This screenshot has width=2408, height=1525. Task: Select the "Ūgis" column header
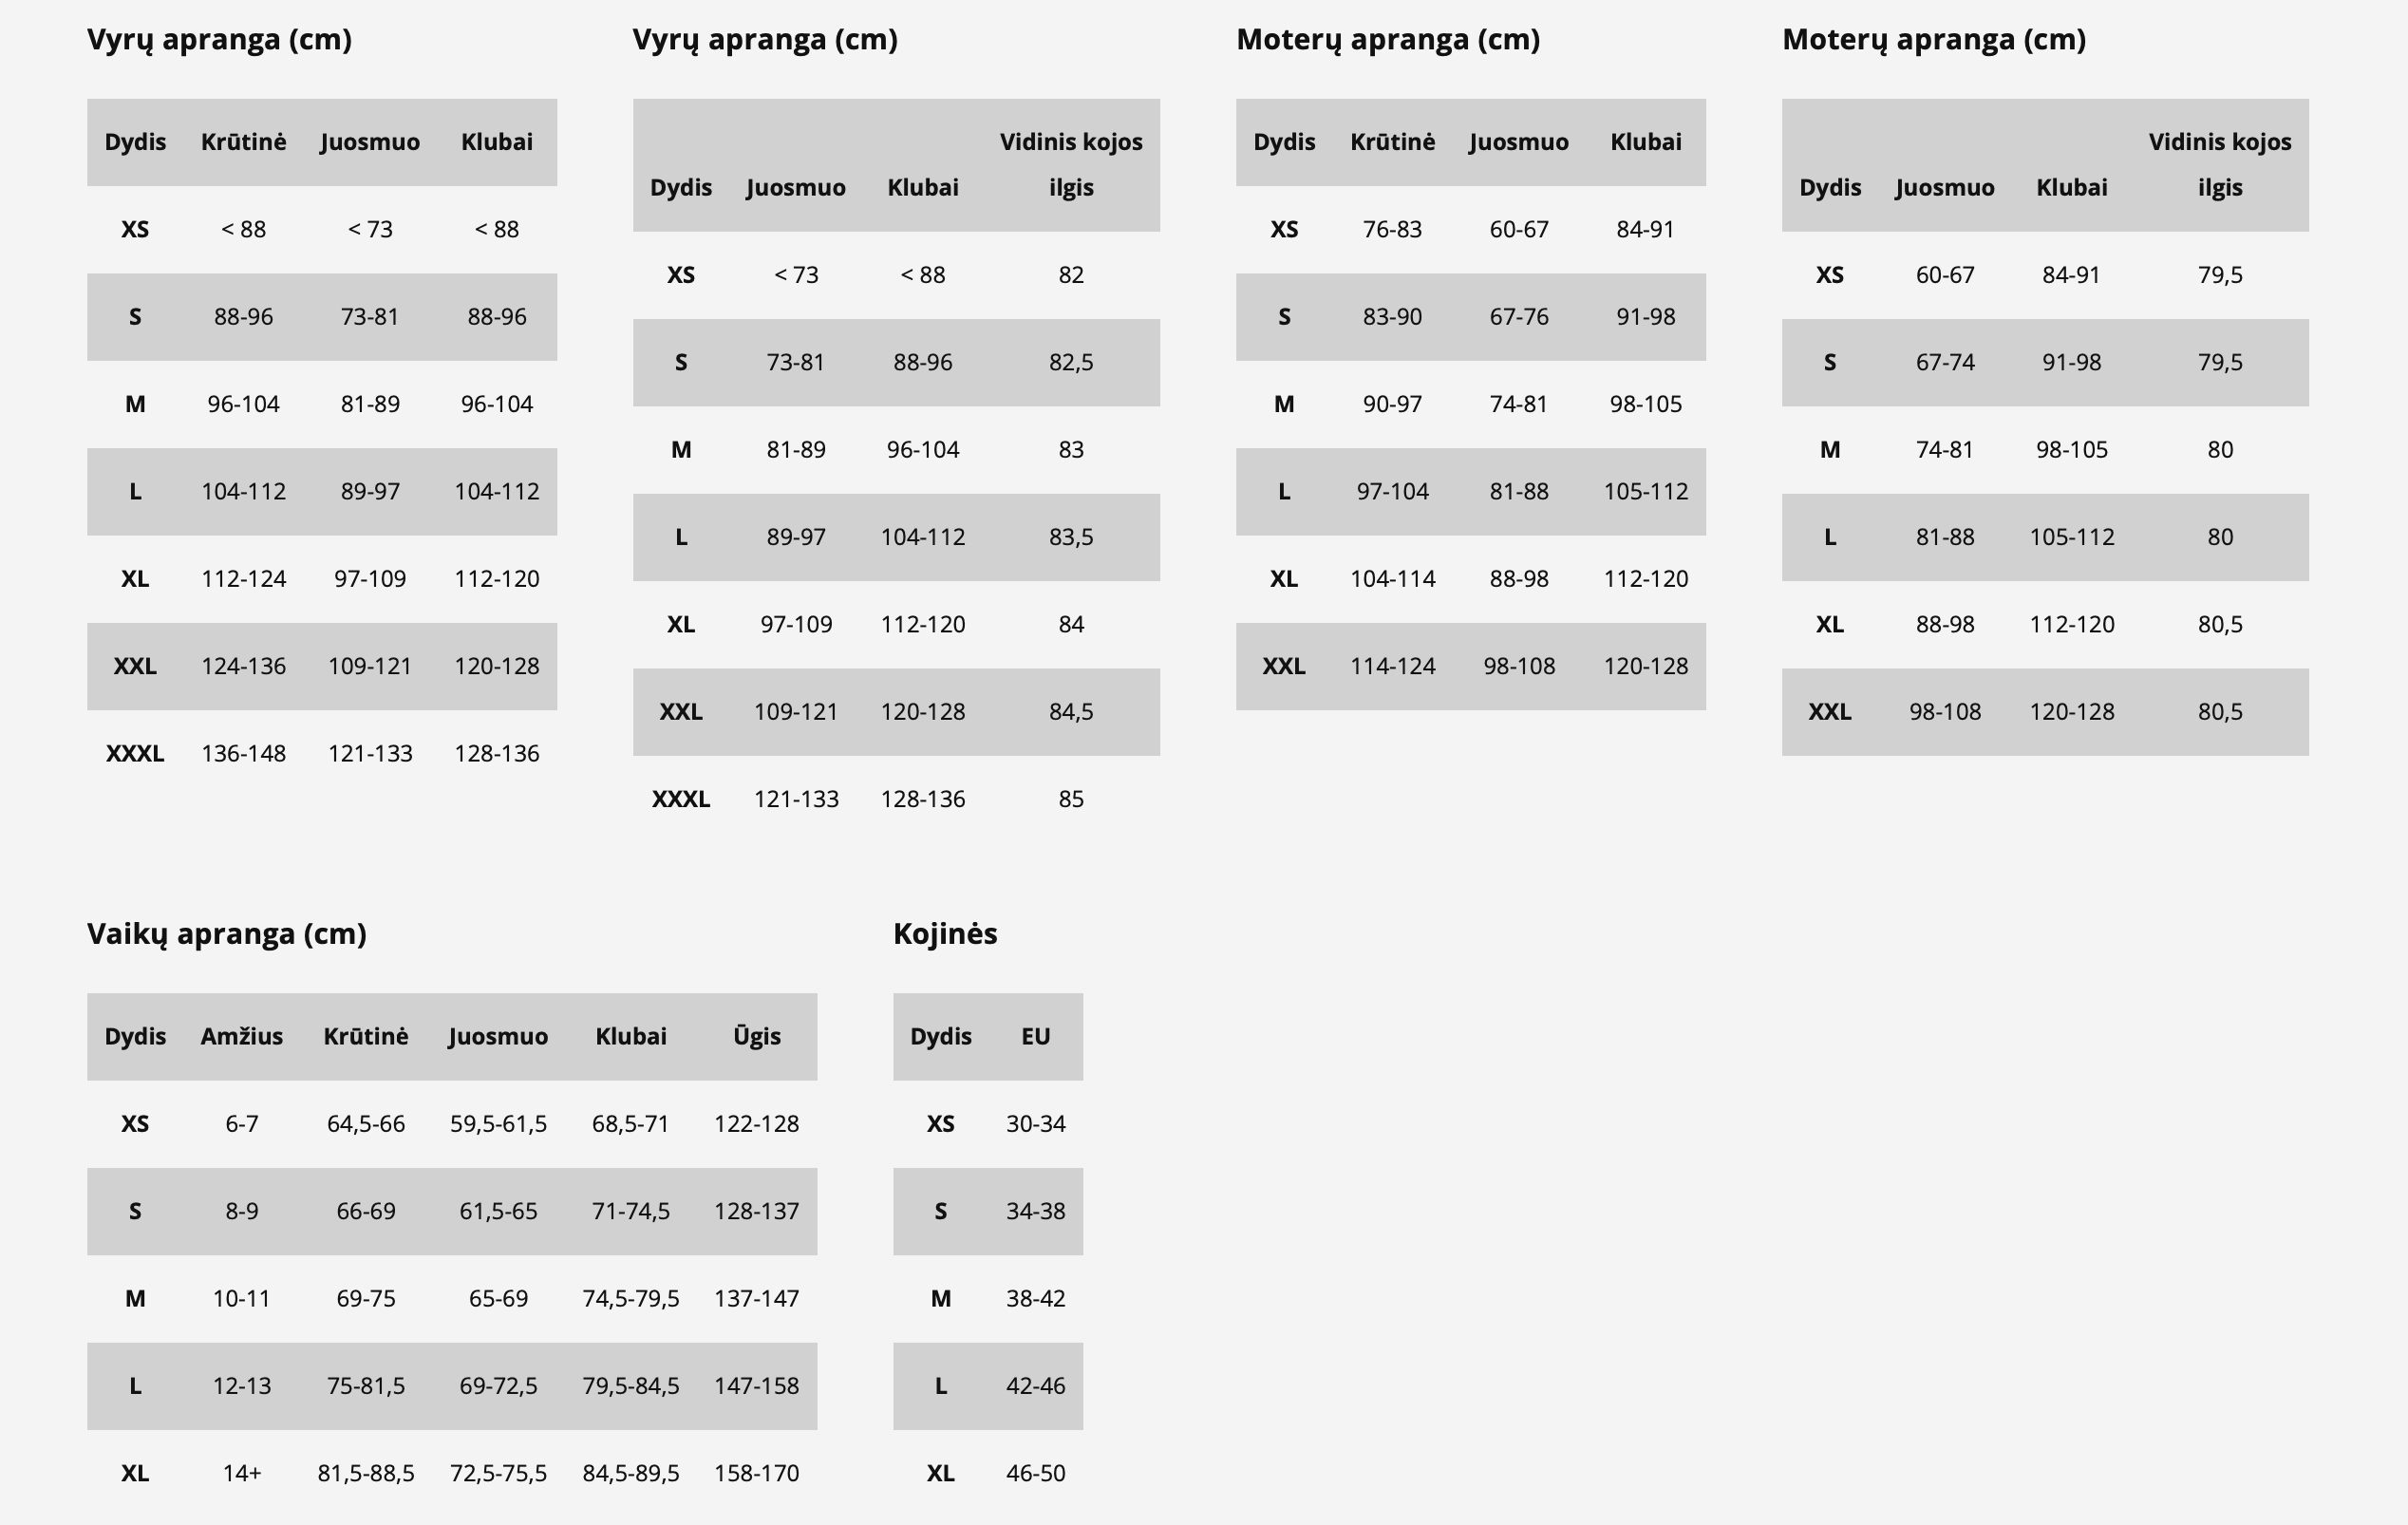point(756,1037)
